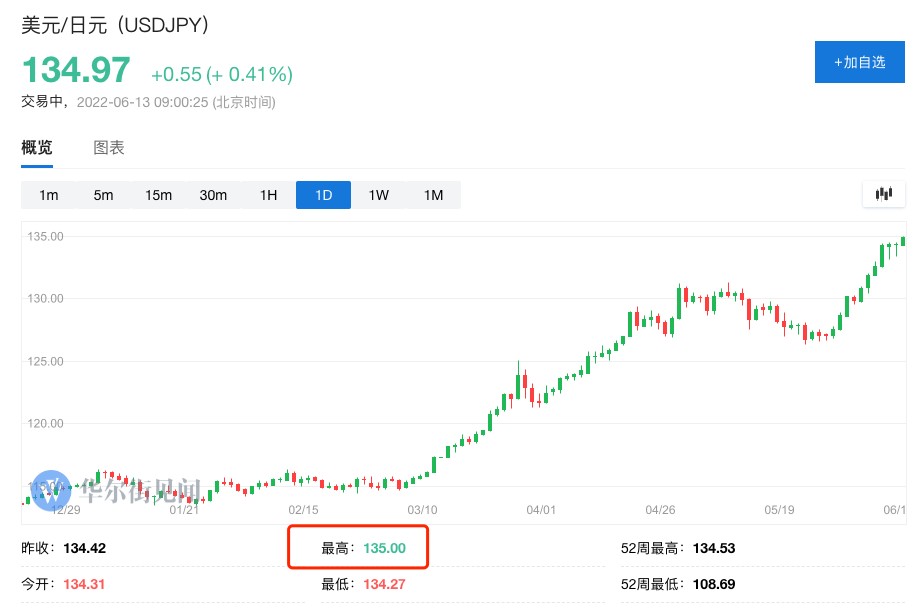The width and height of the screenshot is (920, 610).
Task: Open the 图表 chart tab
Action: tap(109, 148)
